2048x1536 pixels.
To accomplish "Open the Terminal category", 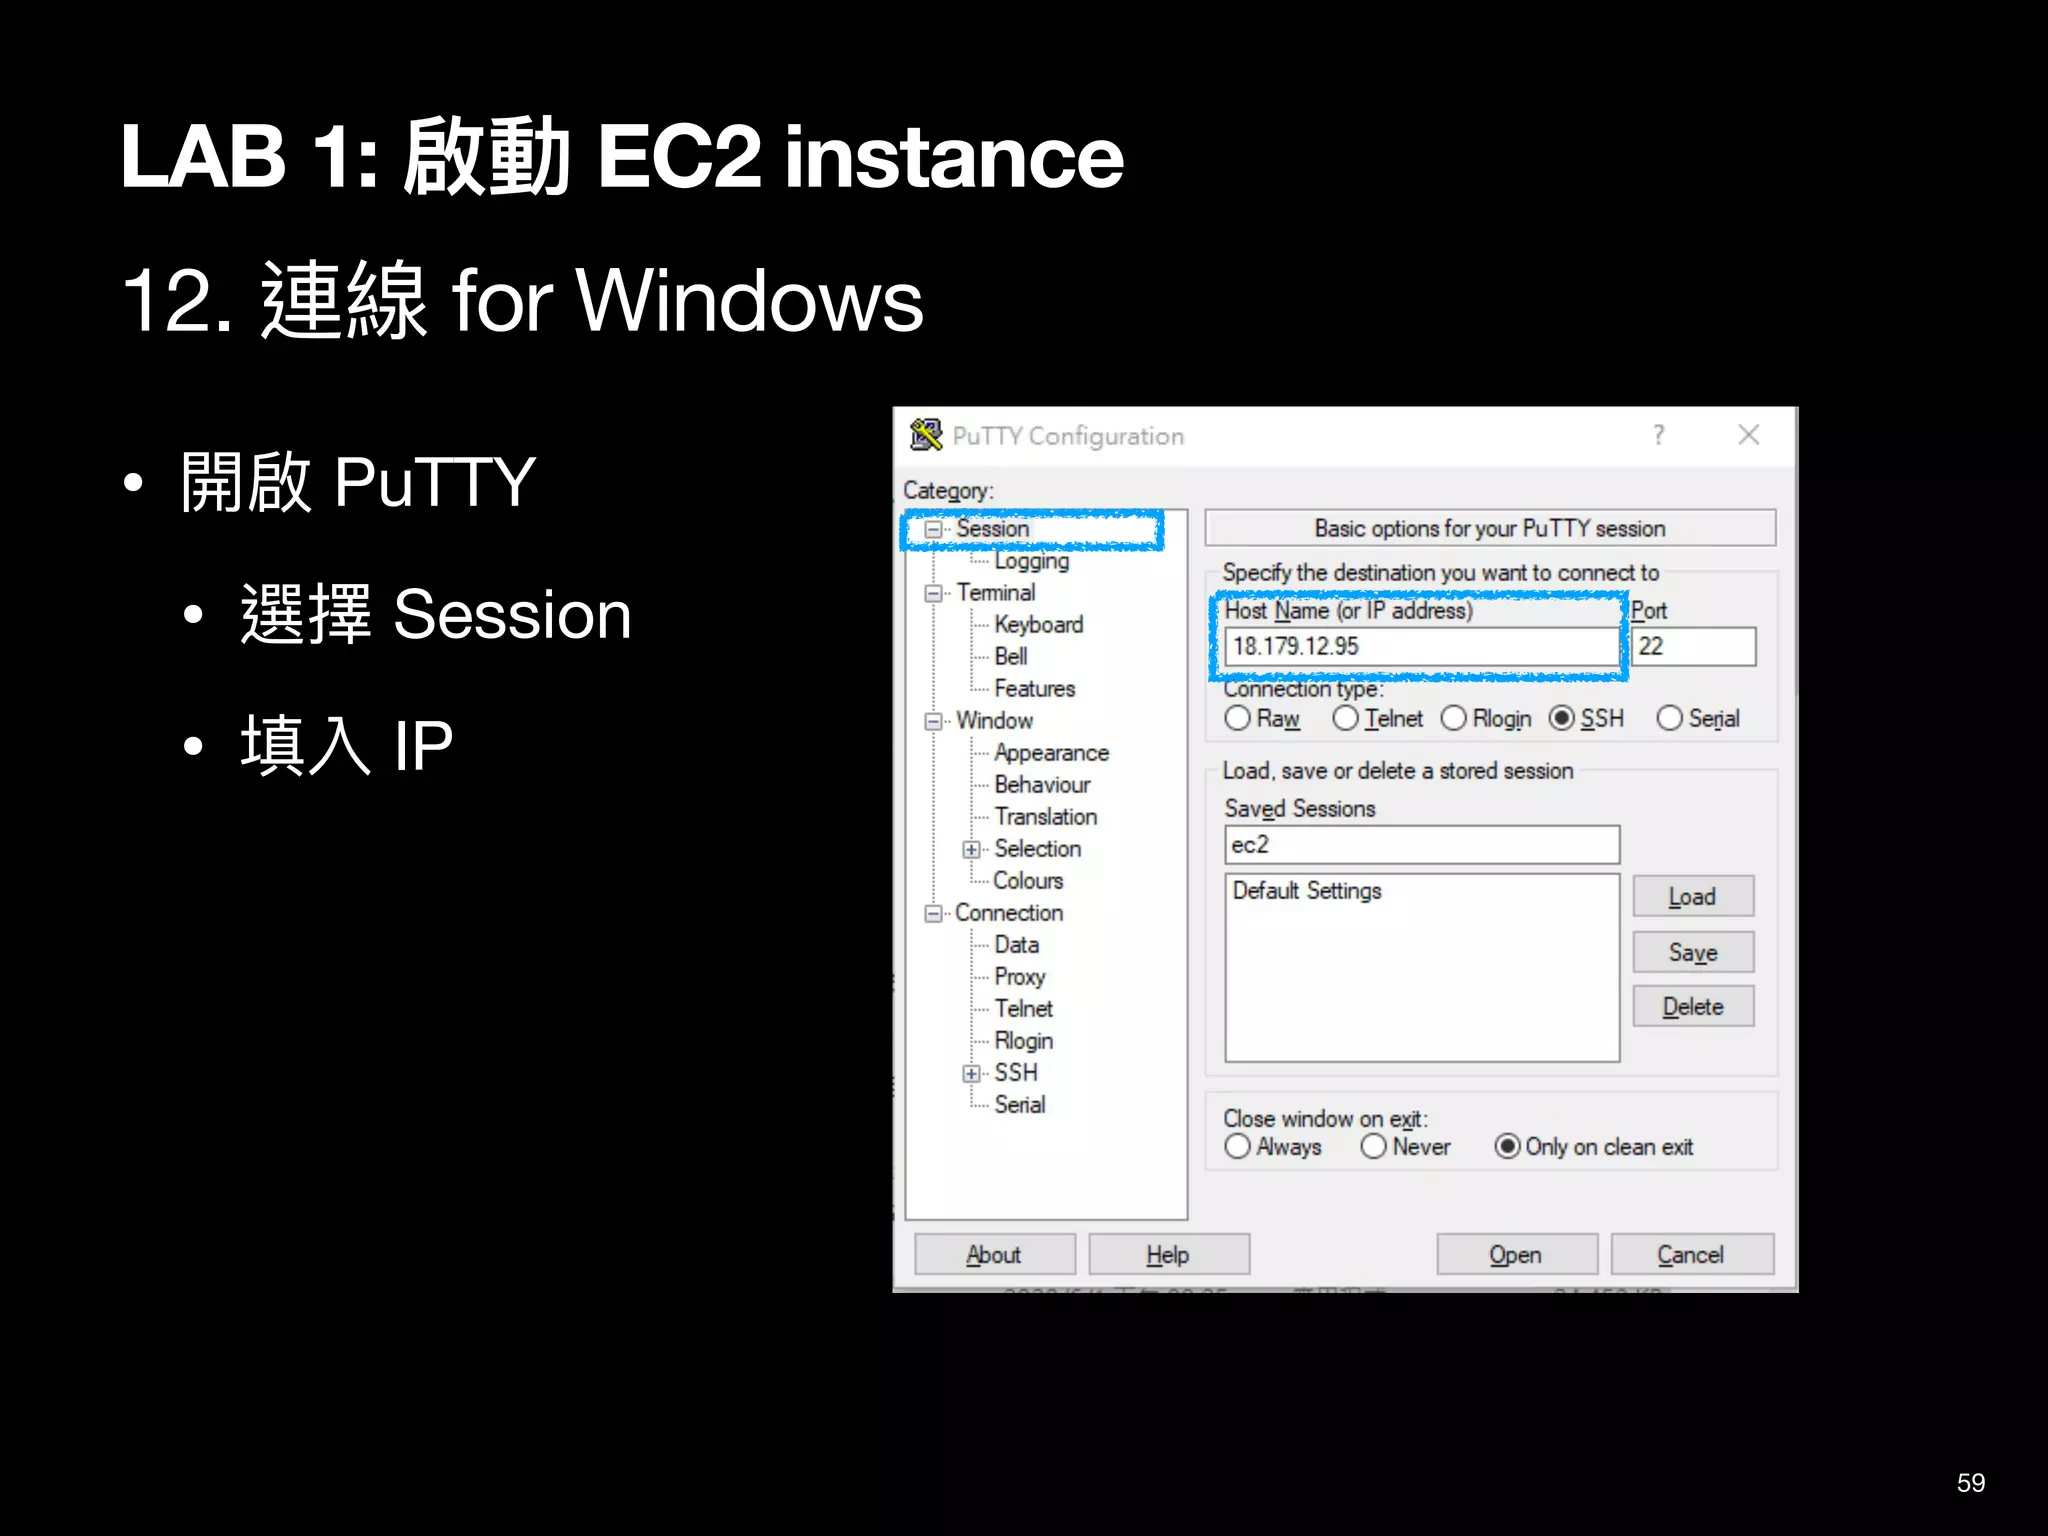I will click(x=995, y=592).
